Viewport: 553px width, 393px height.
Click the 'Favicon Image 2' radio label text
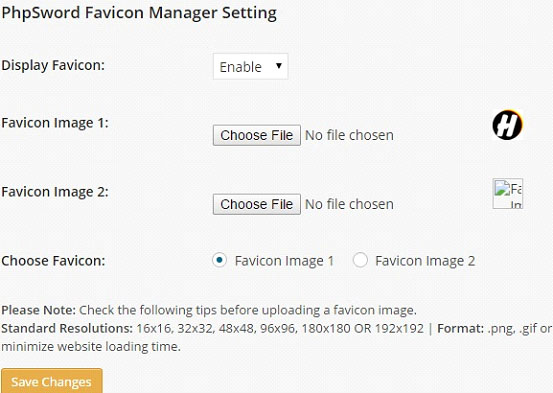(425, 261)
